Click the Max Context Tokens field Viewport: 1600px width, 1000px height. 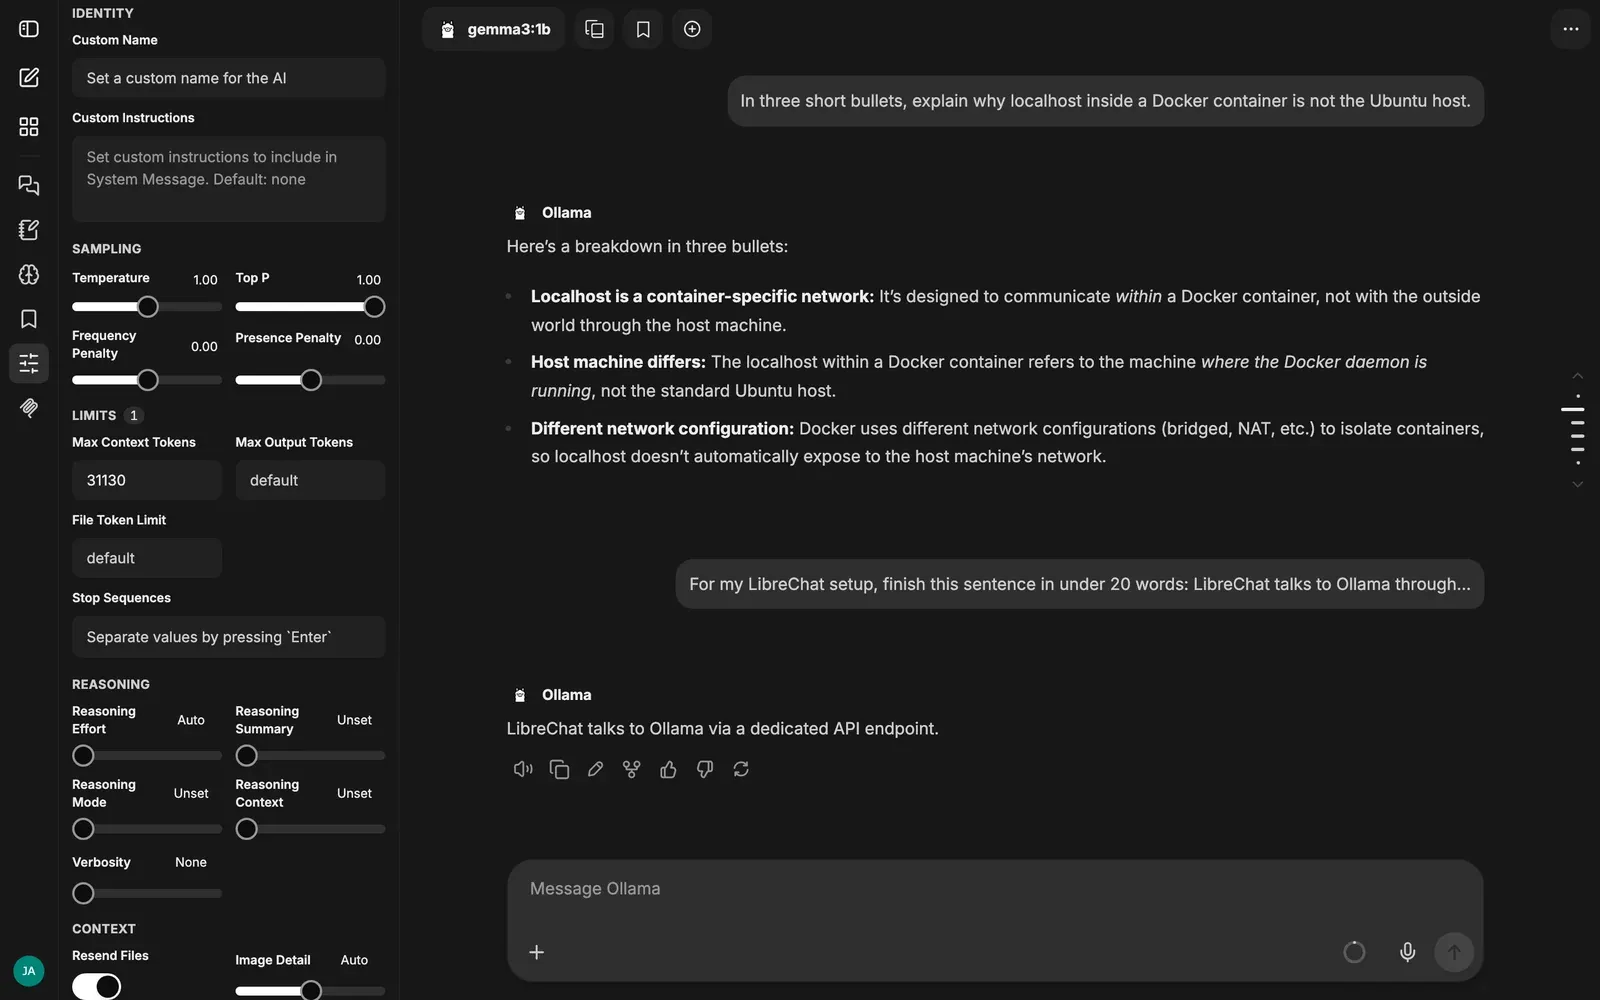pyautogui.click(x=147, y=480)
